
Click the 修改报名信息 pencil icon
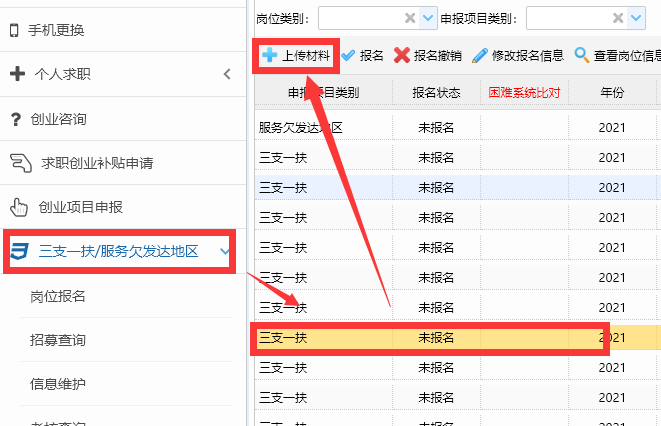tap(480, 56)
